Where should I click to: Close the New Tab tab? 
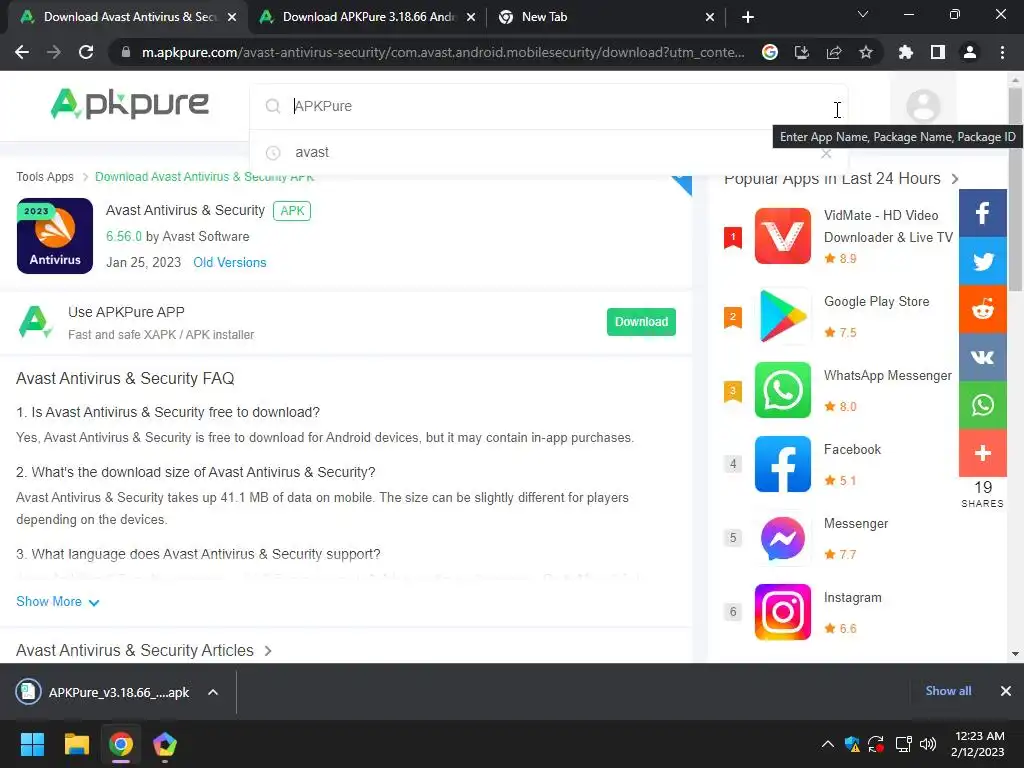(x=710, y=18)
